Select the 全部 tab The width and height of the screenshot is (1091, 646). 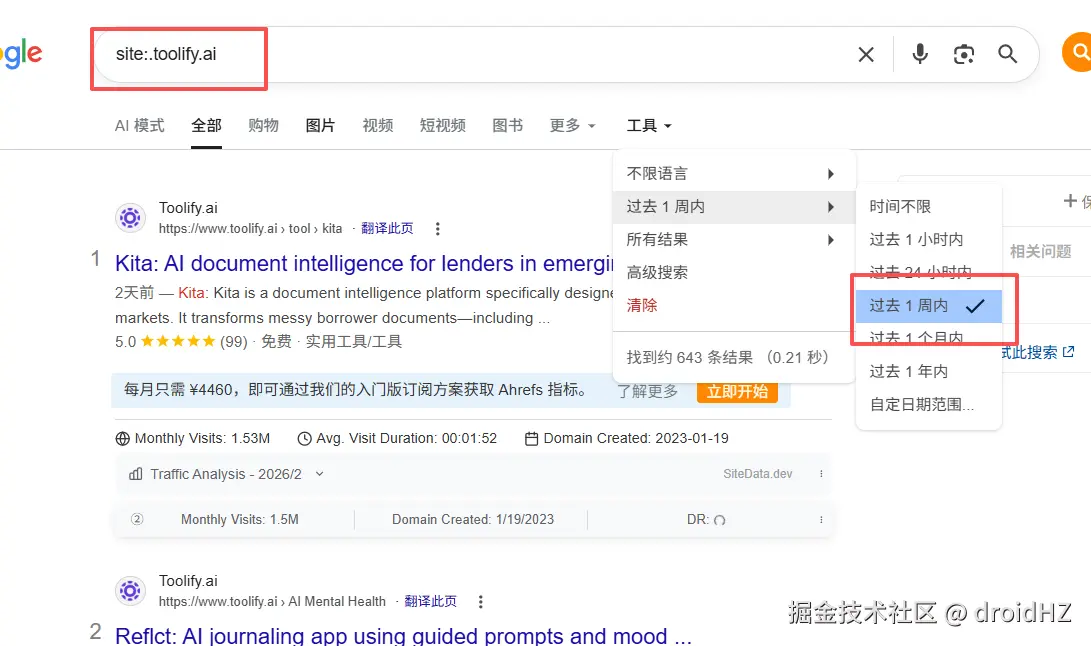(x=207, y=125)
